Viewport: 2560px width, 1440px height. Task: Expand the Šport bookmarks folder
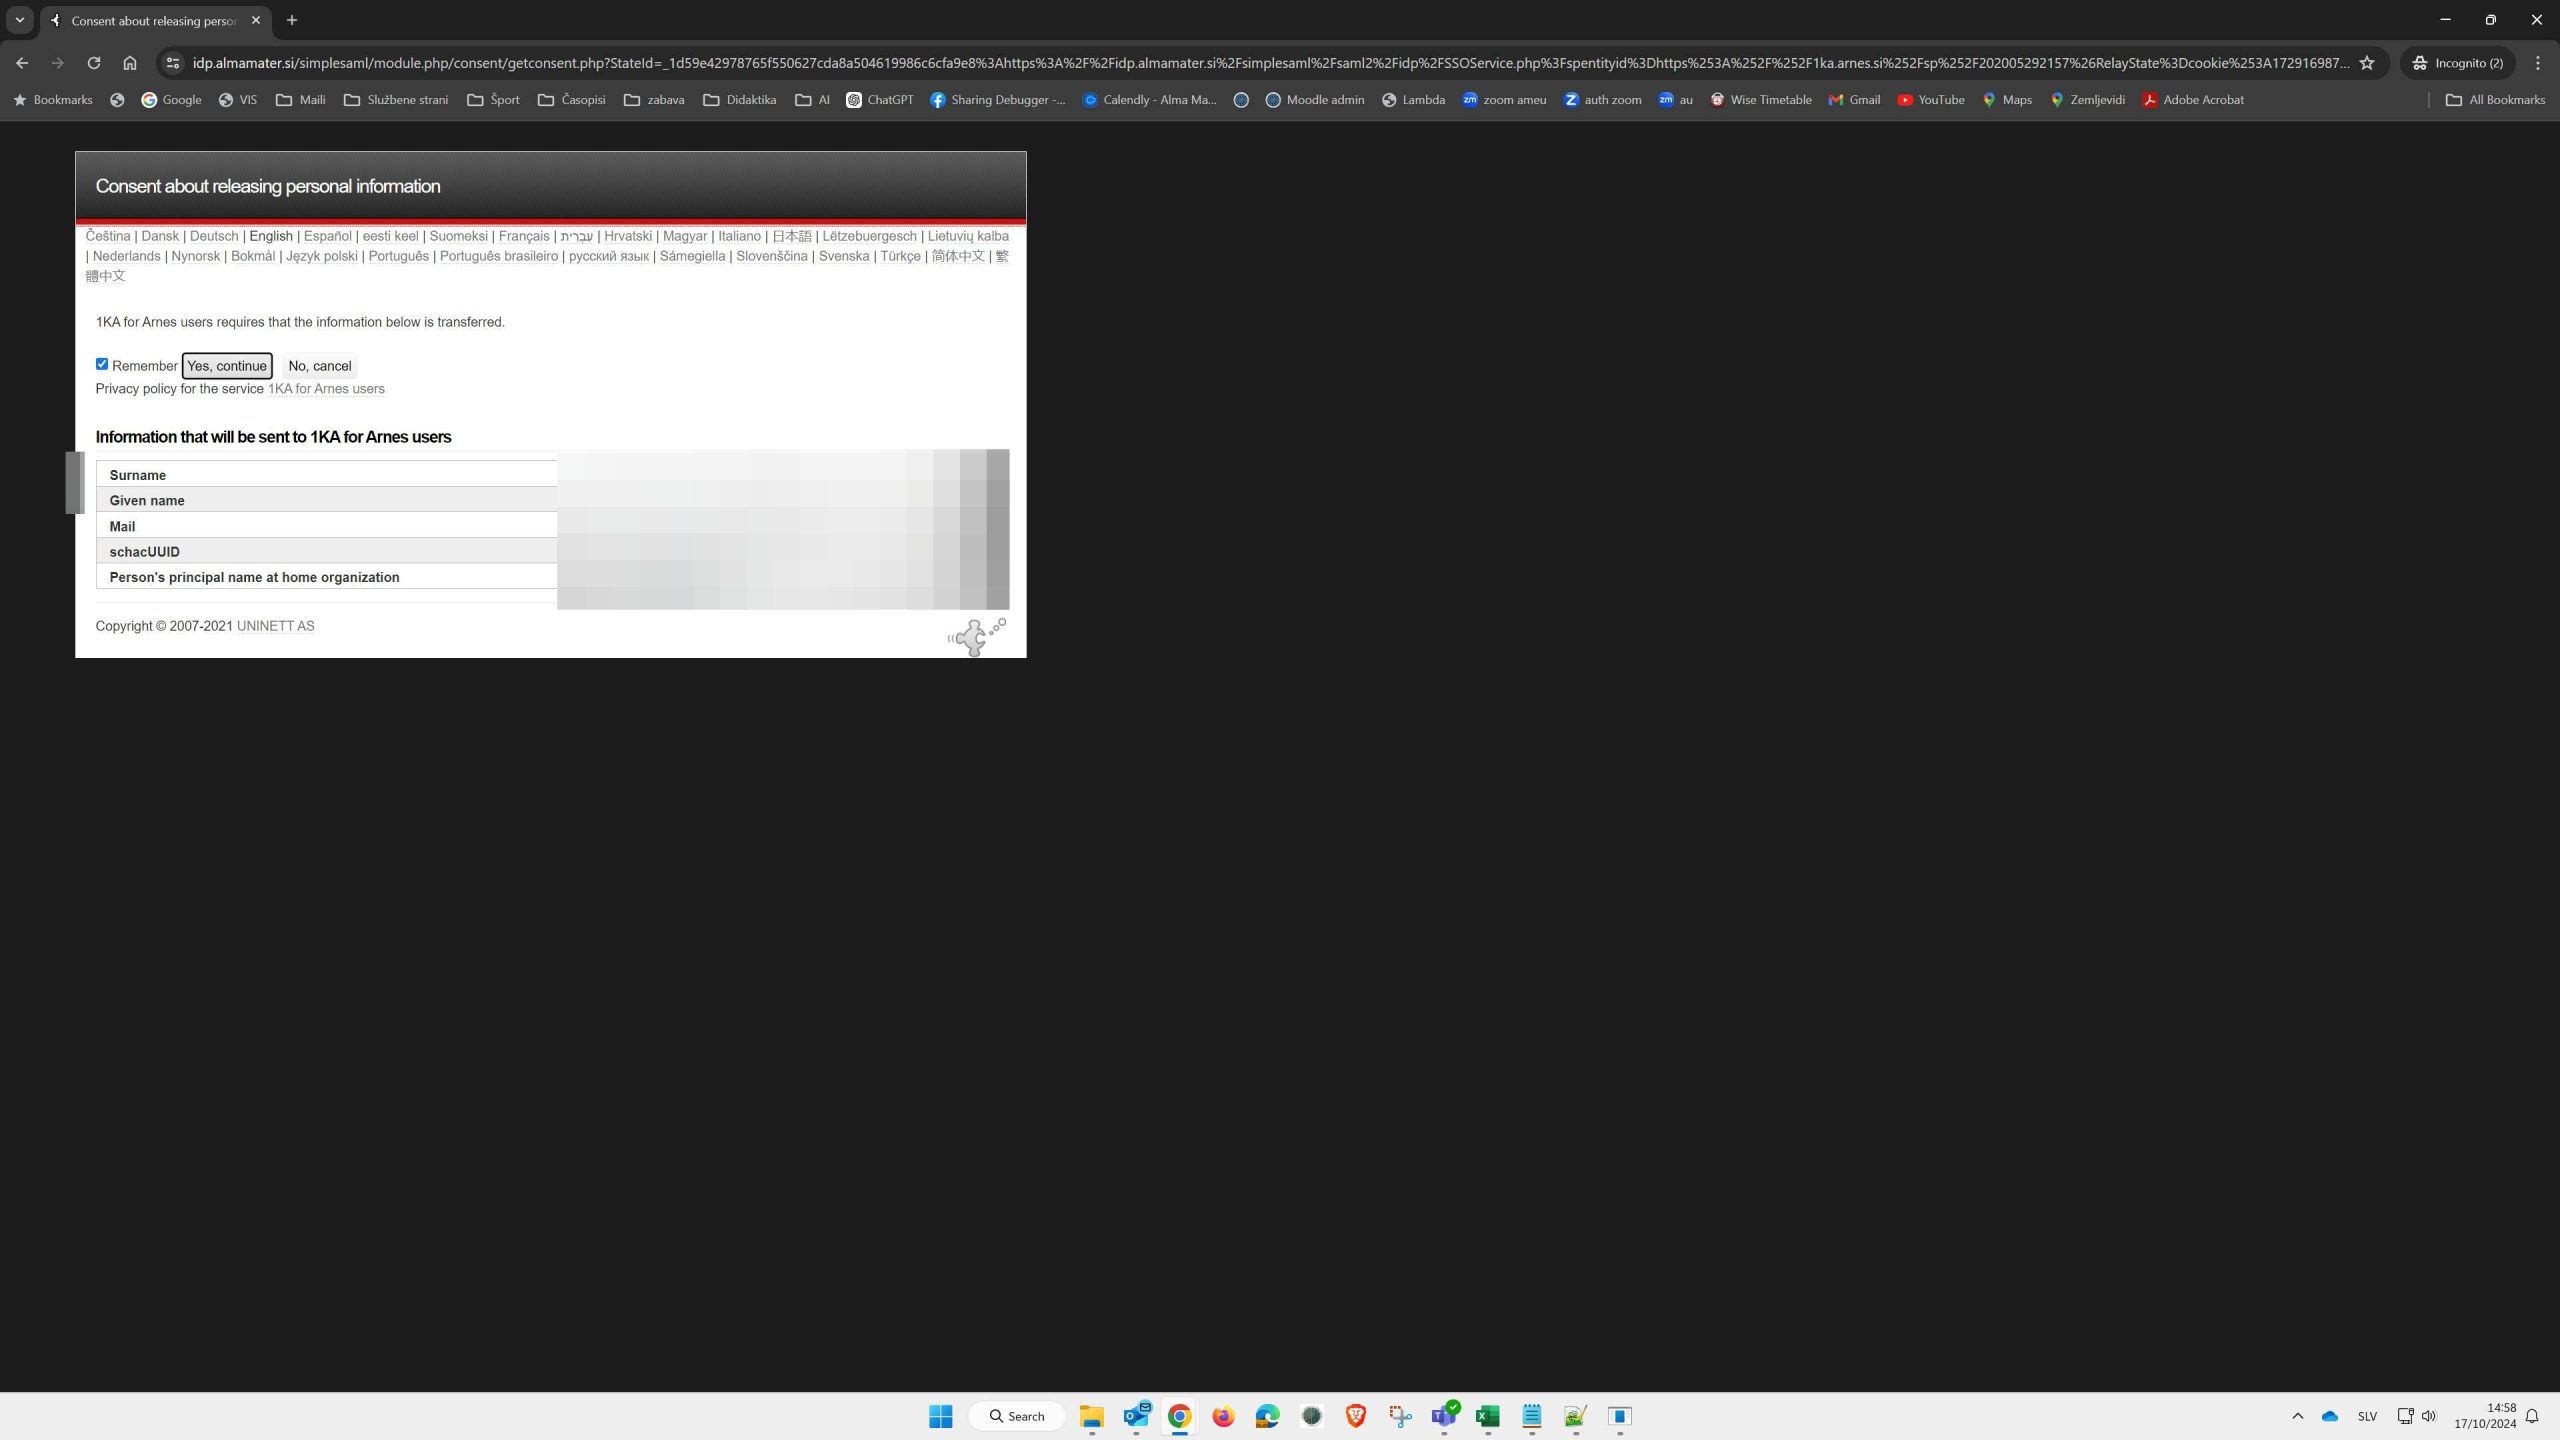pyautogui.click(x=493, y=100)
